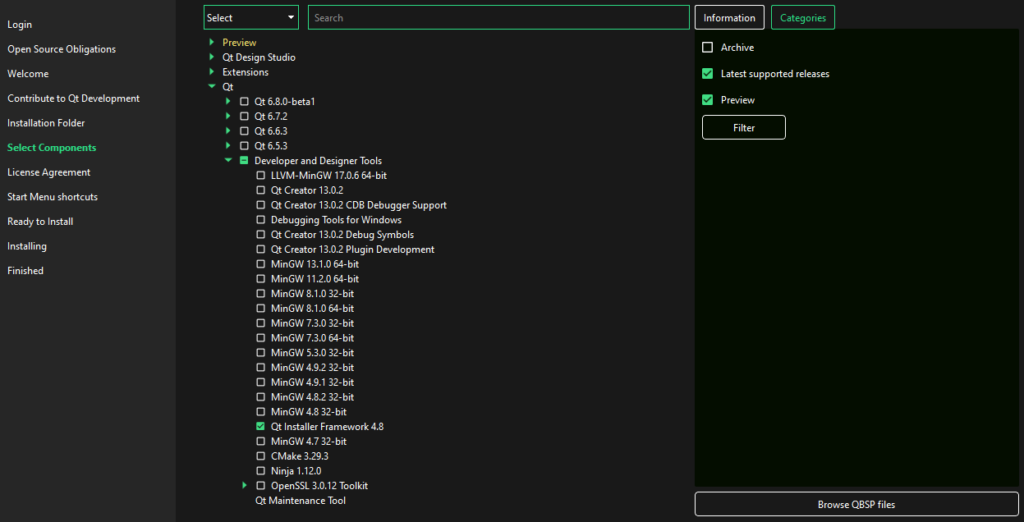Click into the Search field
The height and width of the screenshot is (522, 1024).
click(498, 18)
